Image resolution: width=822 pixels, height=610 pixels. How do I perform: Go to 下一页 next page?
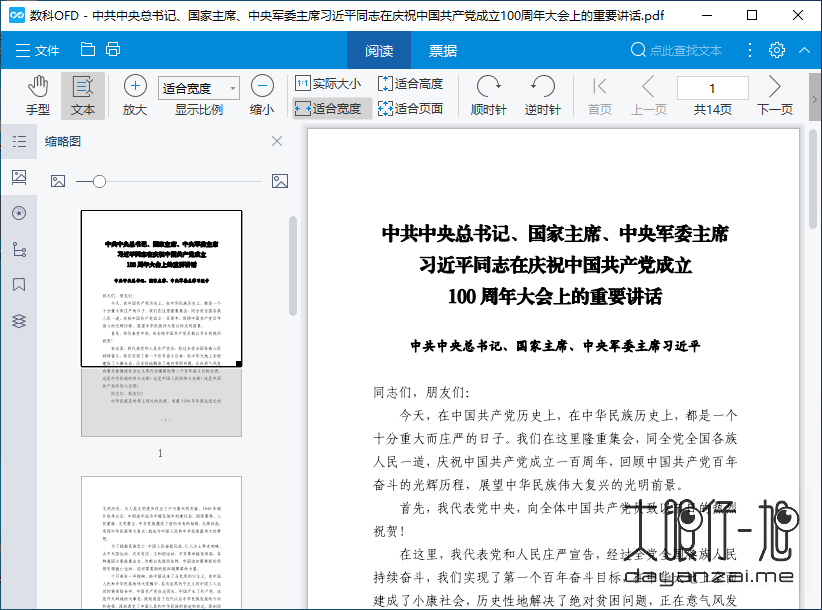point(775,95)
